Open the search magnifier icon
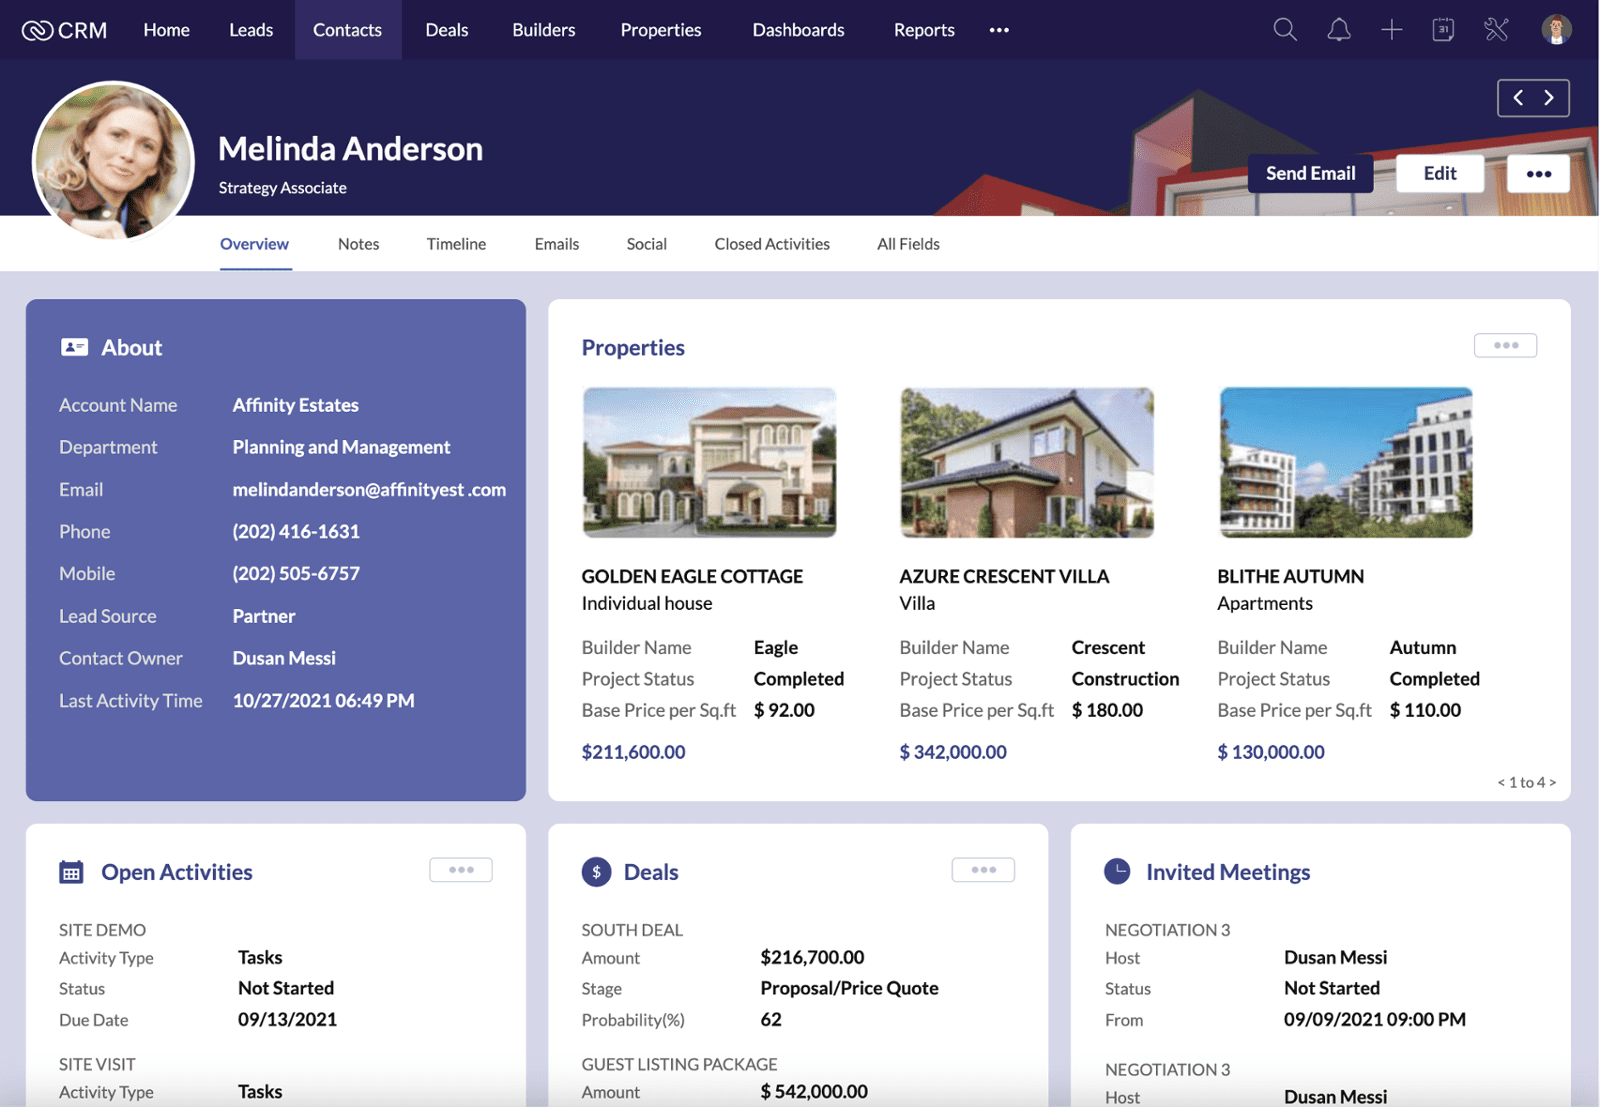 click(1285, 30)
